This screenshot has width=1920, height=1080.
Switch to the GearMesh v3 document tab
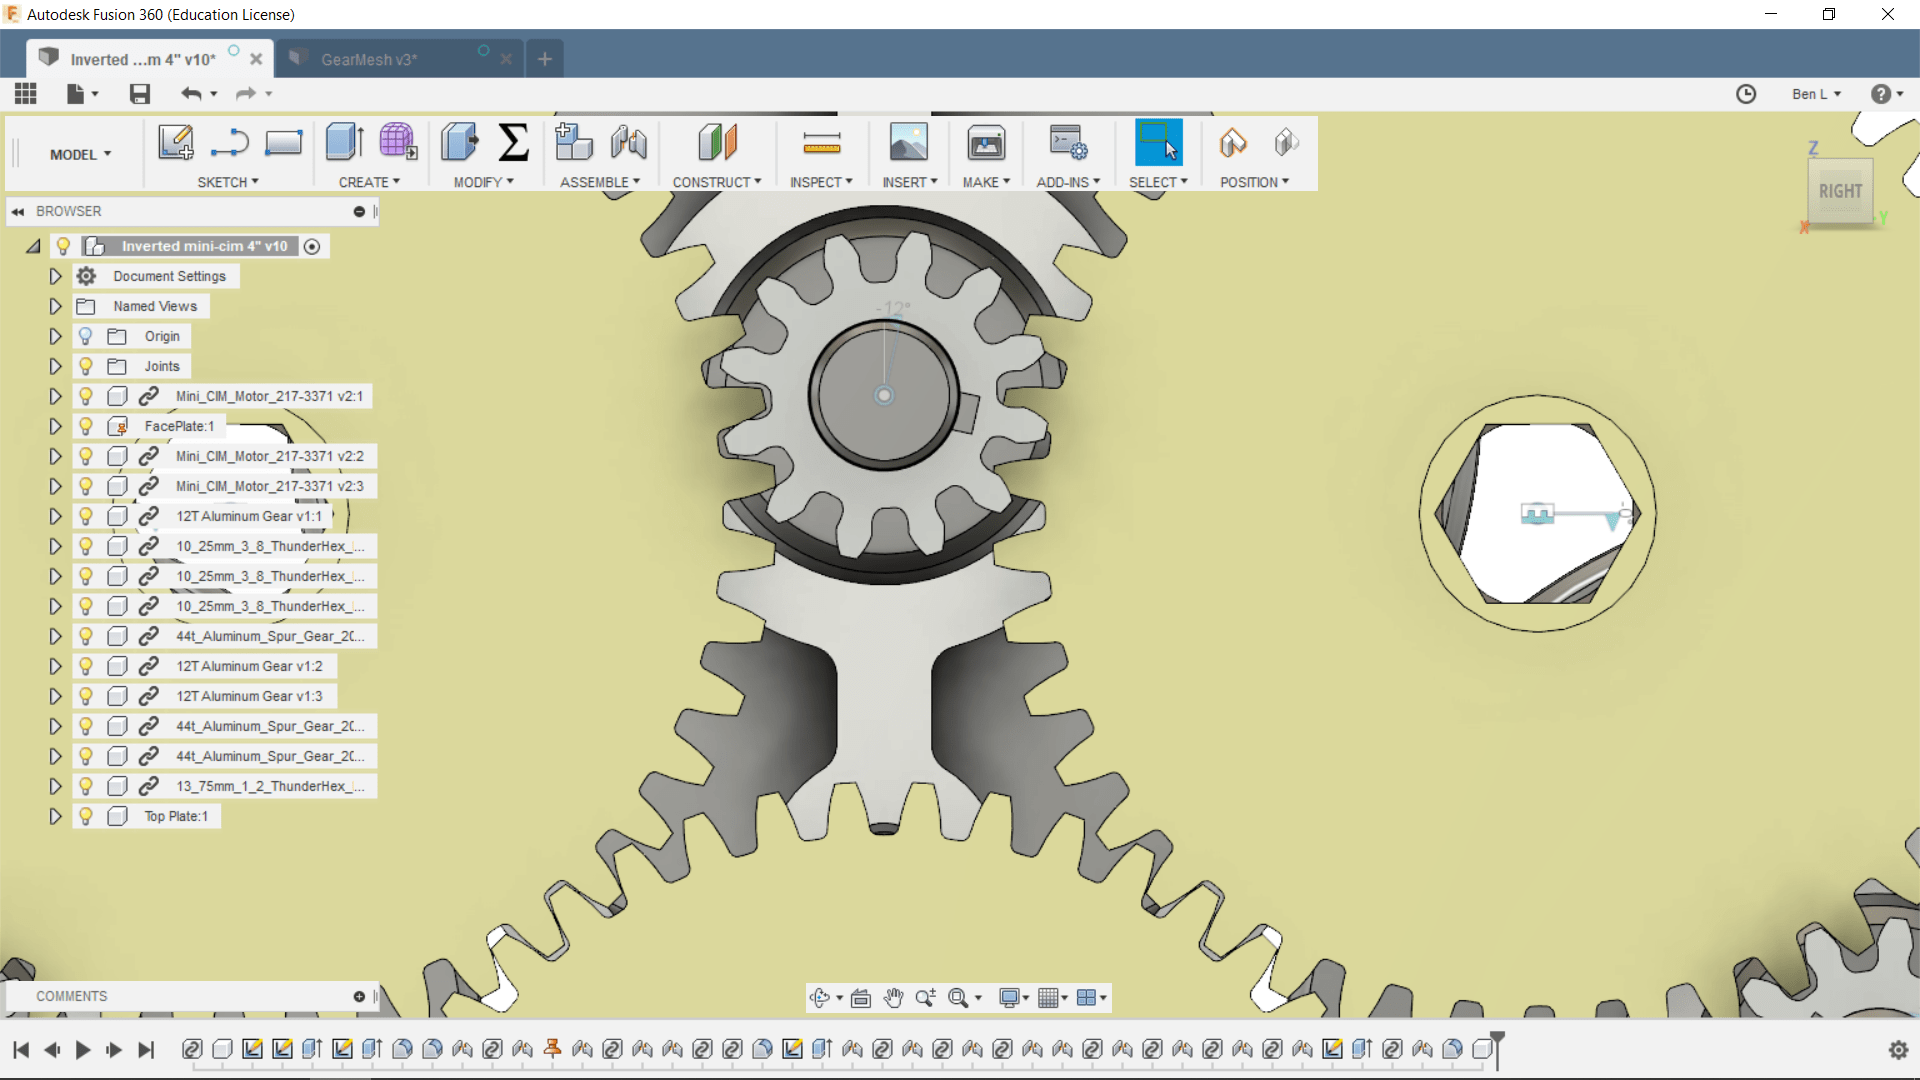coord(370,58)
